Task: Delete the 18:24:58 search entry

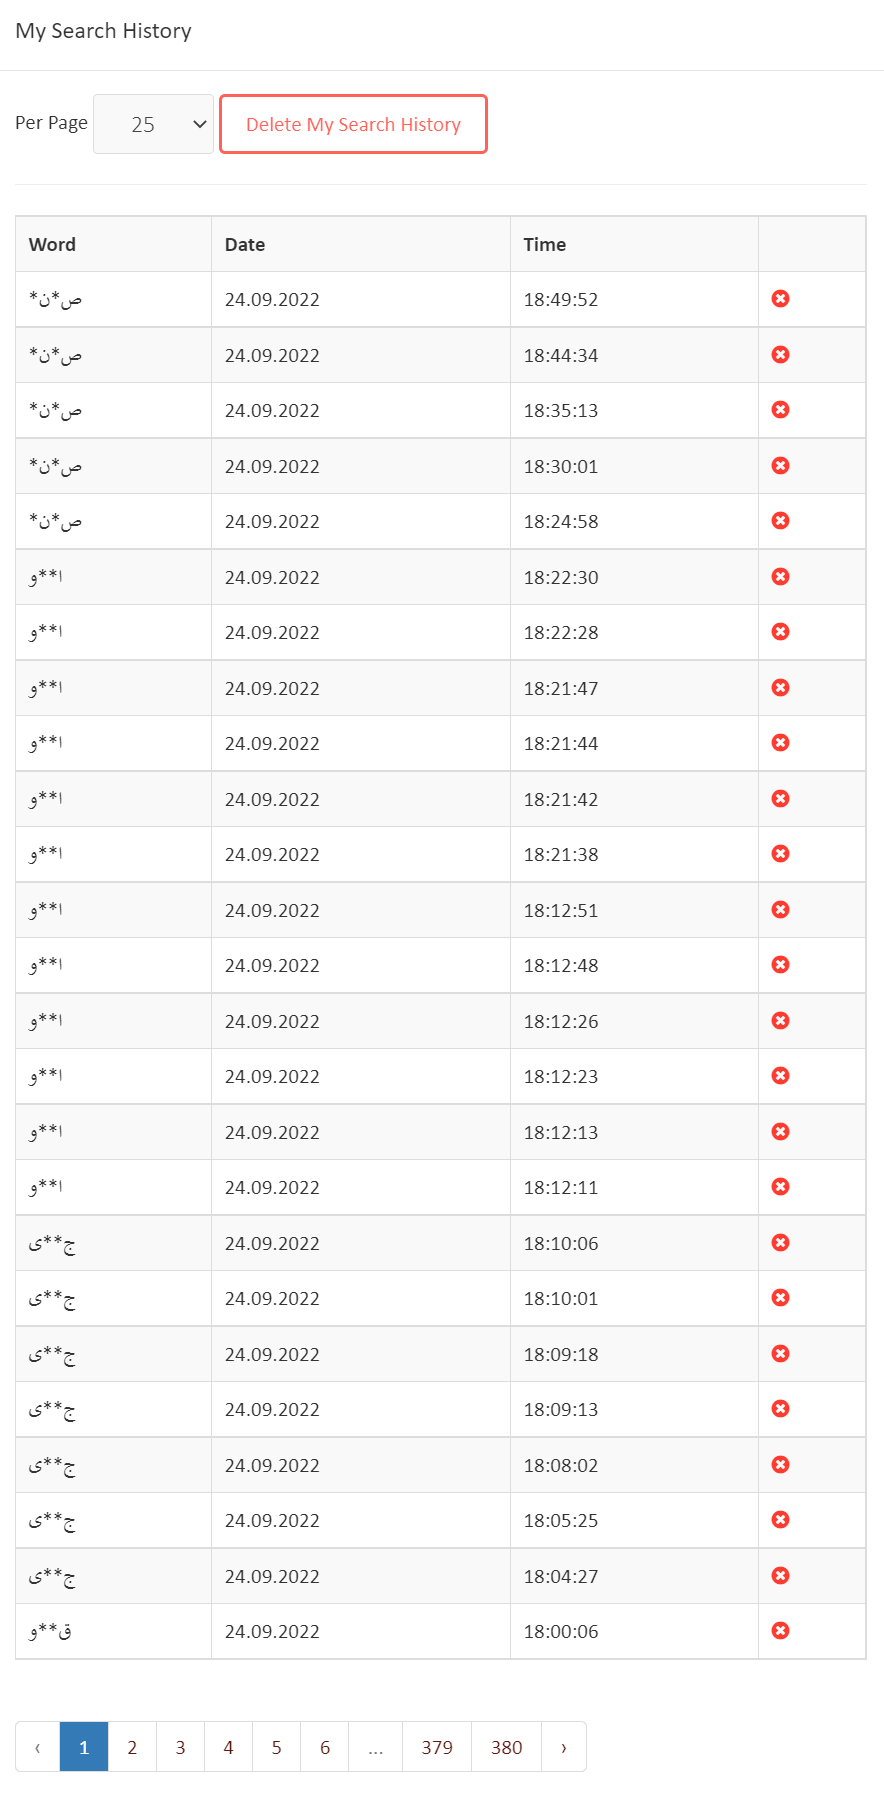Action: (781, 521)
